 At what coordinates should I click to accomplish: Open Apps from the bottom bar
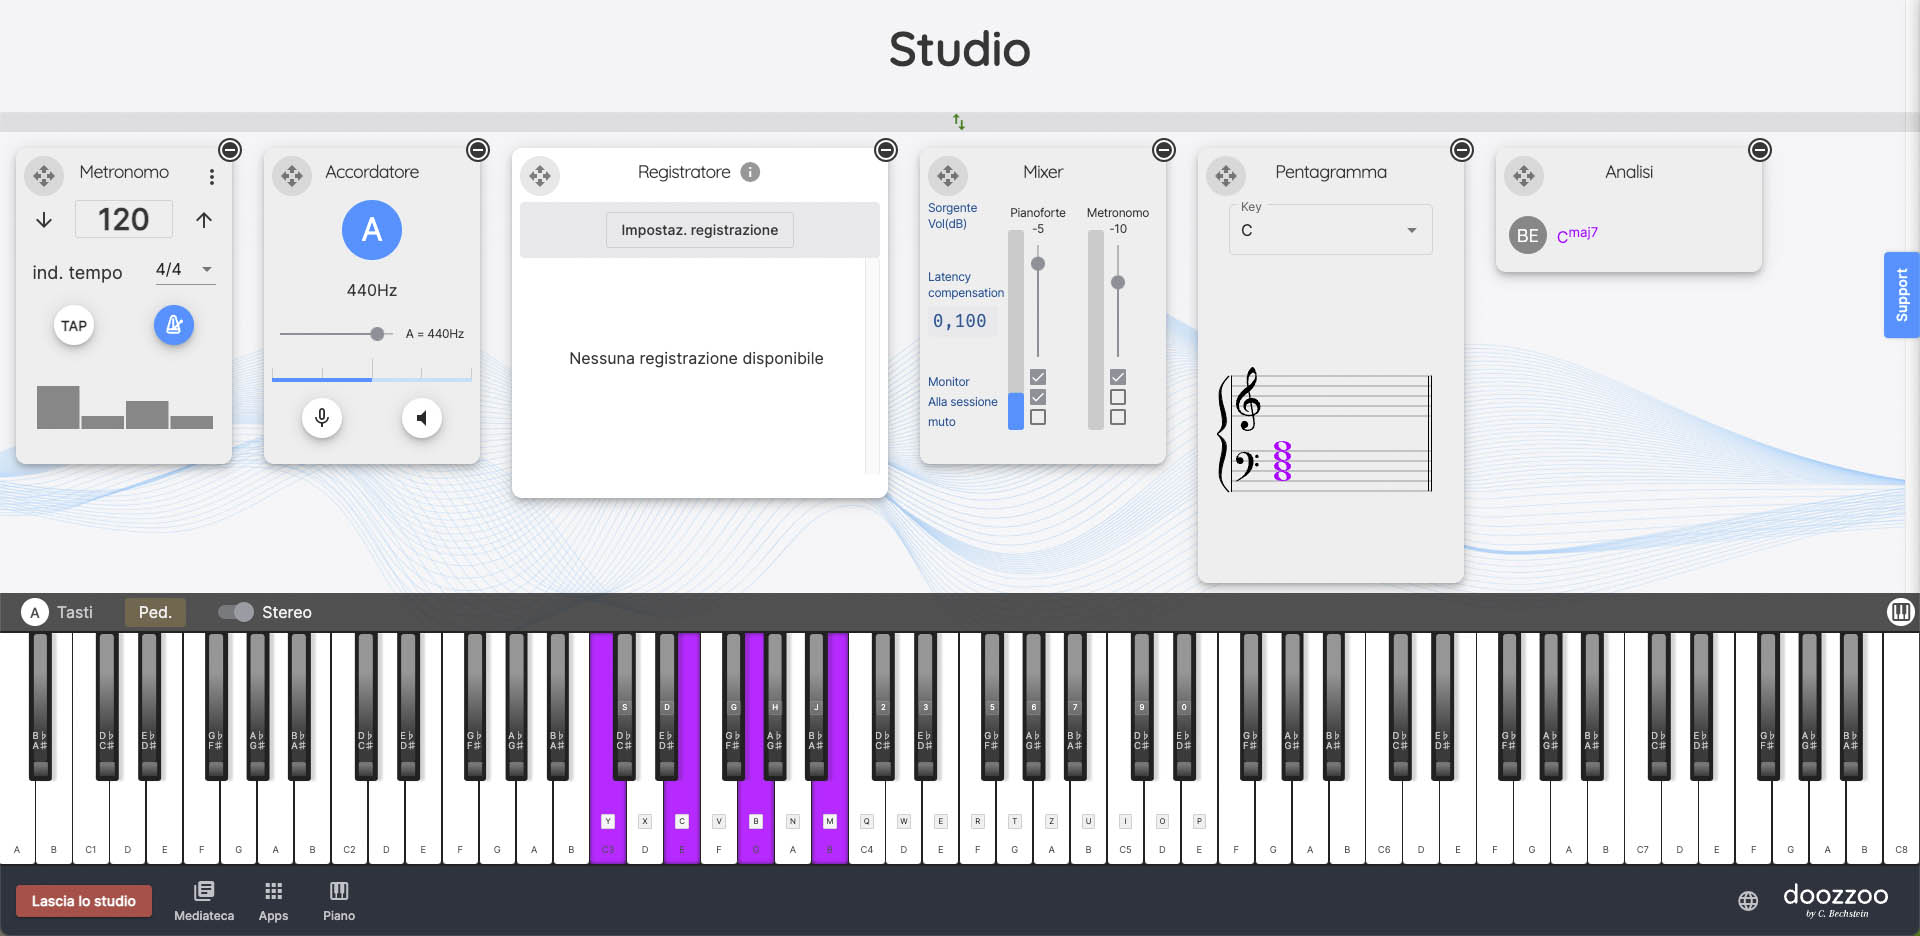click(273, 900)
